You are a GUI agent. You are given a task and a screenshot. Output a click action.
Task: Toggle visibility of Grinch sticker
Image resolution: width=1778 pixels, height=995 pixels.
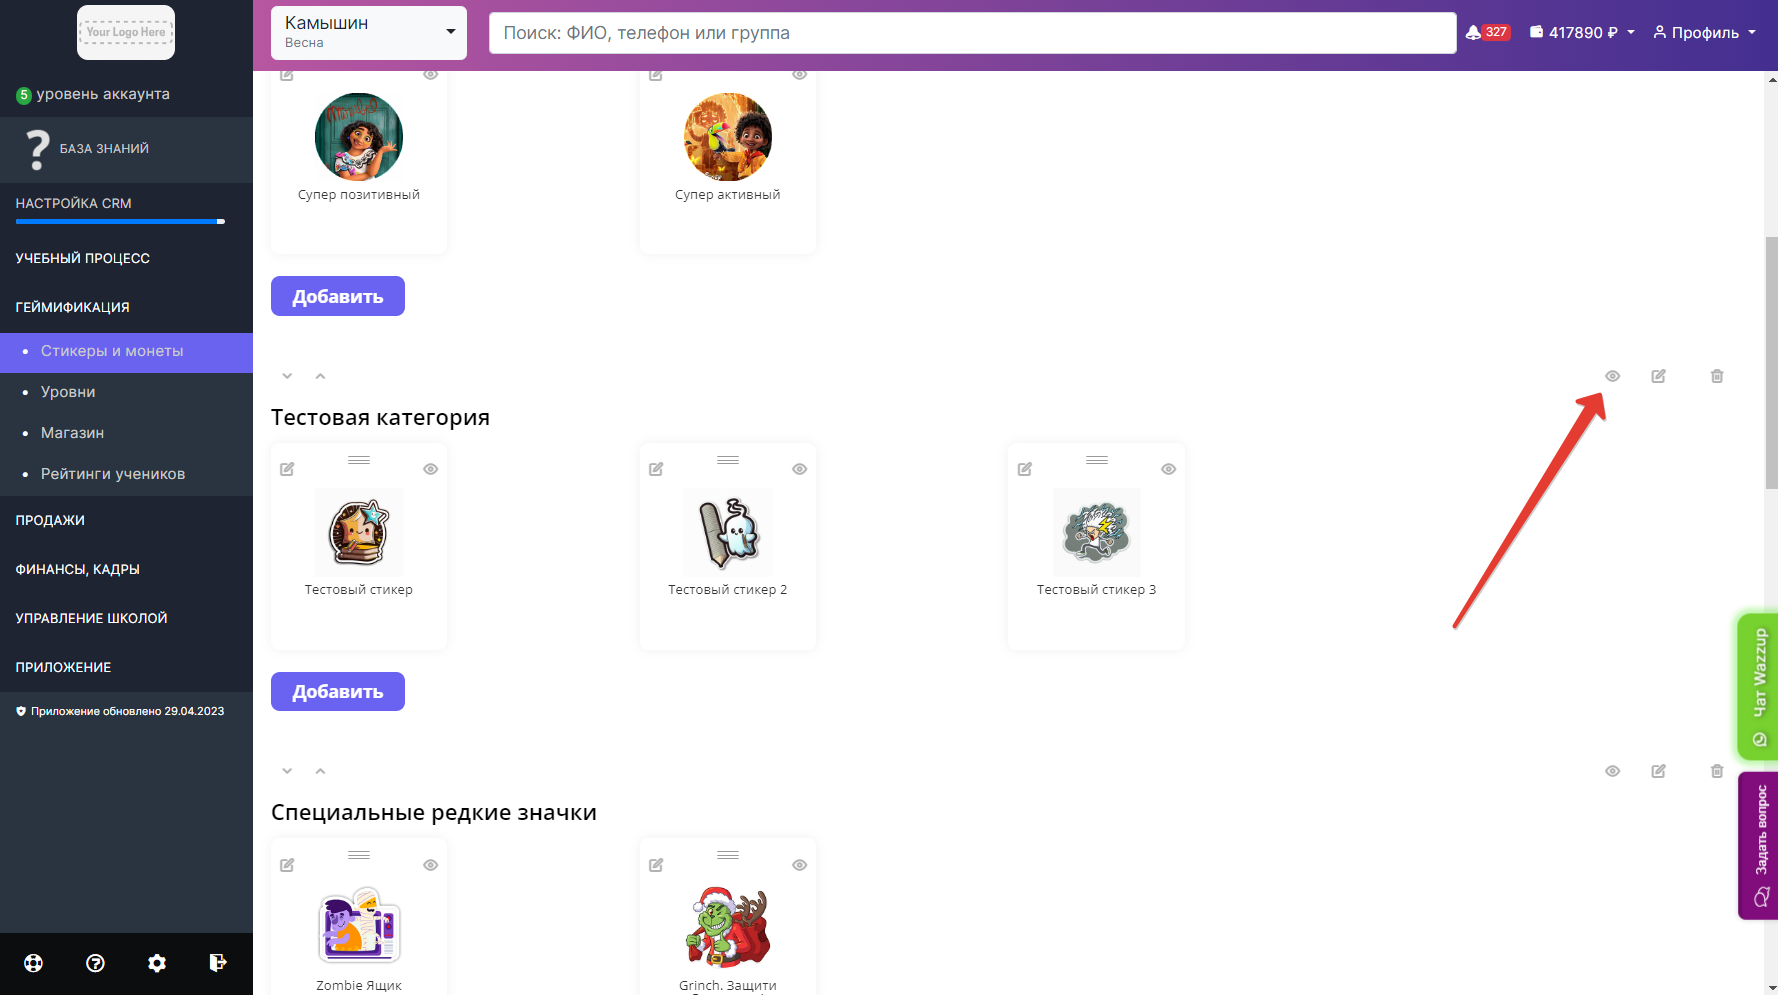[x=799, y=865]
